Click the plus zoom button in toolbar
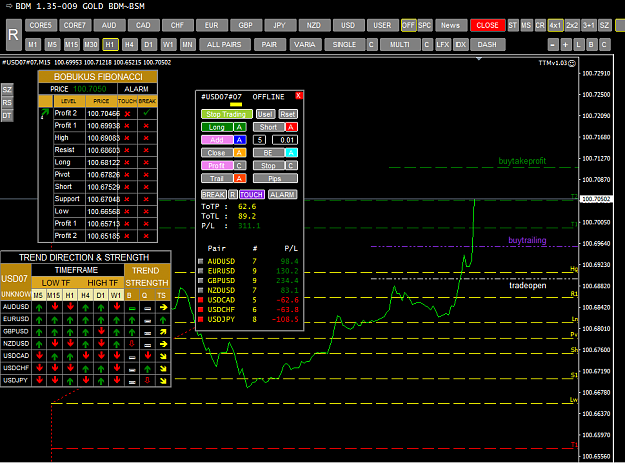The image size is (625, 463). click(x=565, y=45)
